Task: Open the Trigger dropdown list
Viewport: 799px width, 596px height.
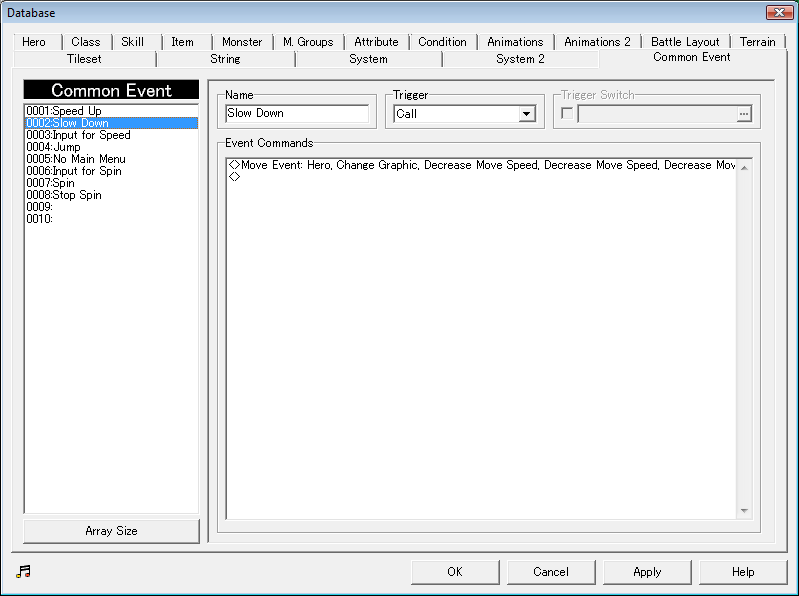Action: (x=527, y=114)
